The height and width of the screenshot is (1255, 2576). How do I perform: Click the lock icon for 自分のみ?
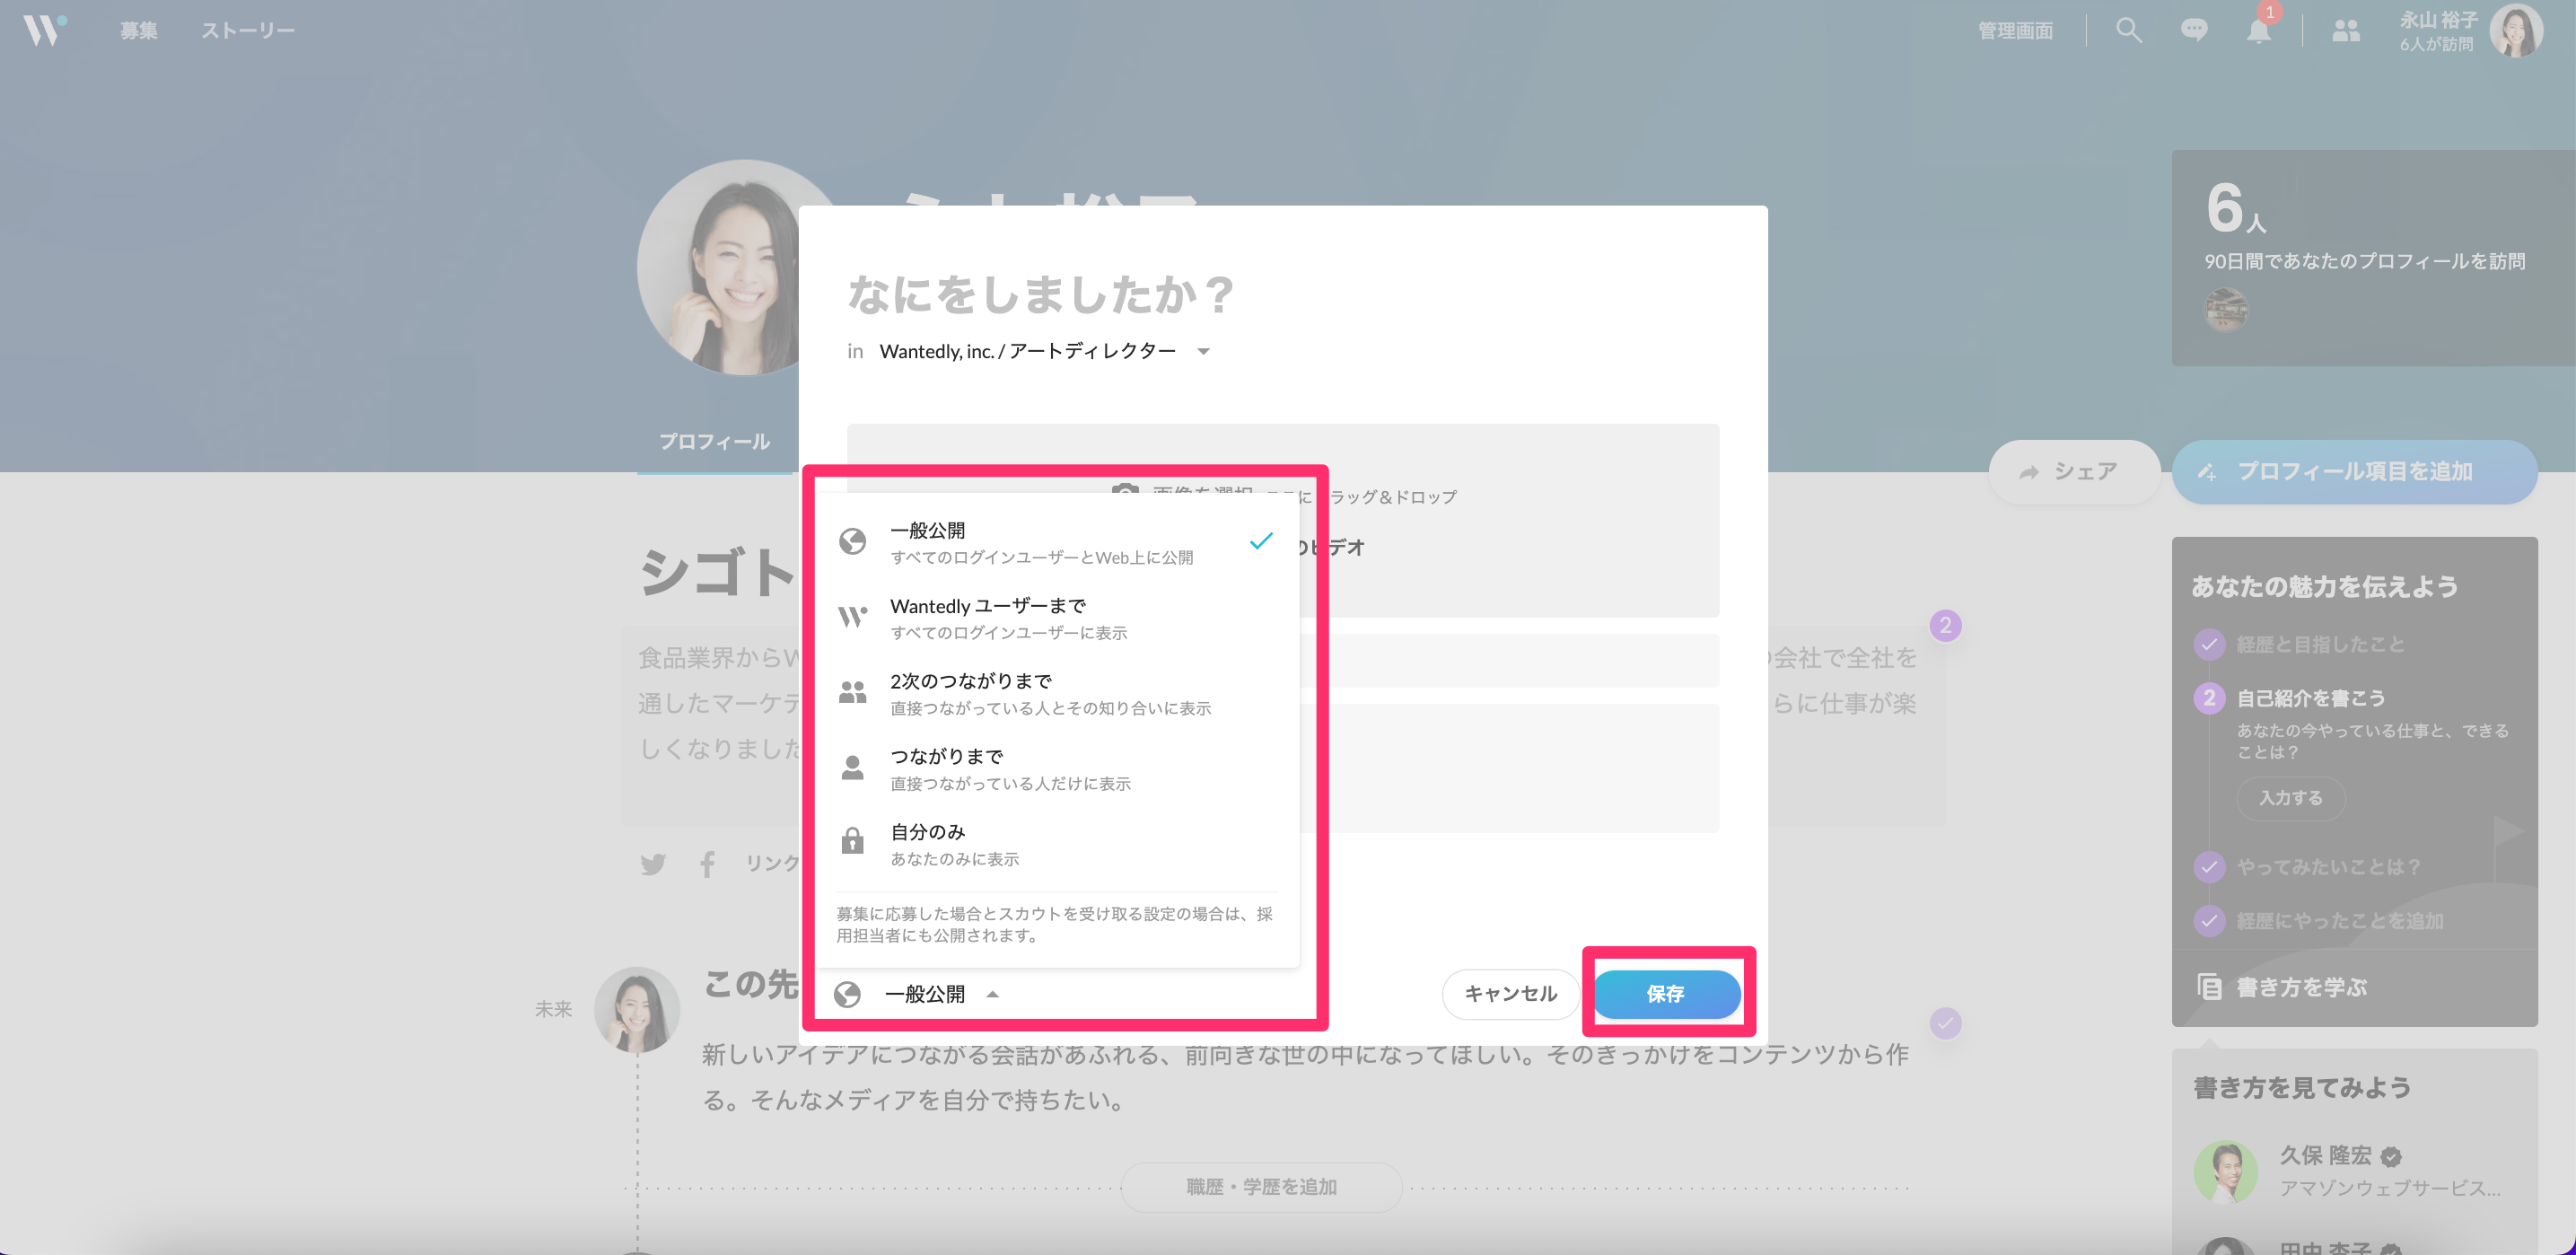click(852, 840)
